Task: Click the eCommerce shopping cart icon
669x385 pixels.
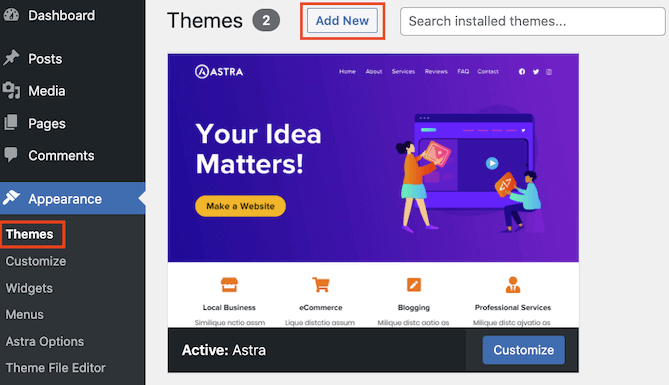Action: click(x=321, y=284)
